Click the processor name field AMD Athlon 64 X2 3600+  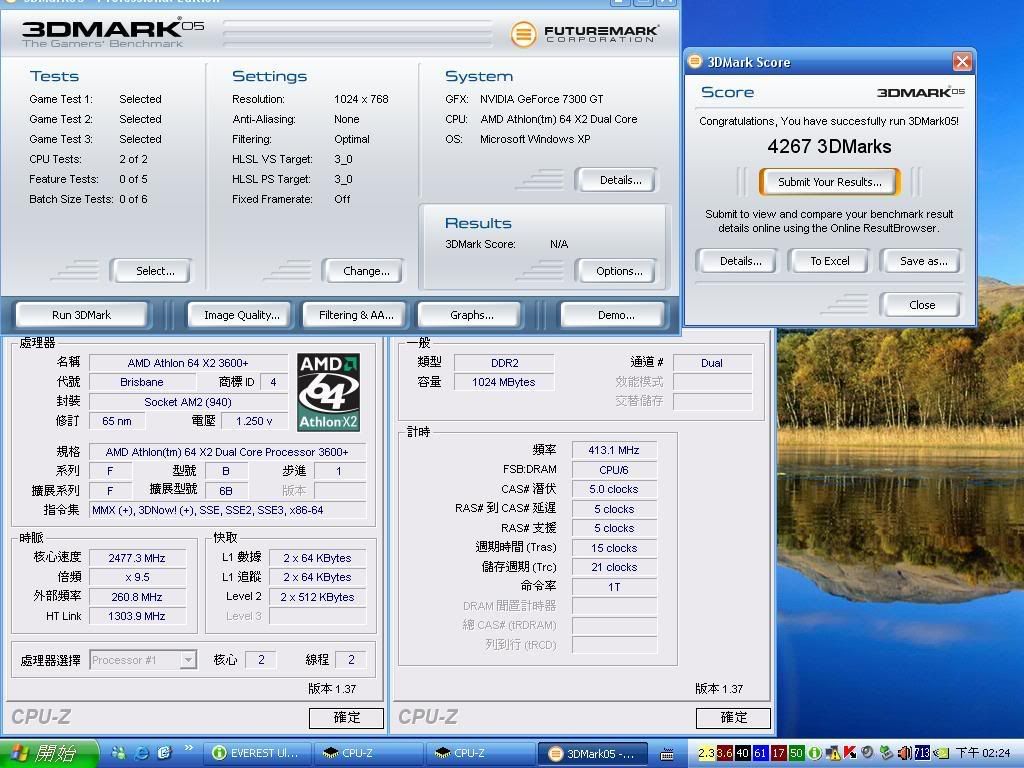click(x=188, y=363)
